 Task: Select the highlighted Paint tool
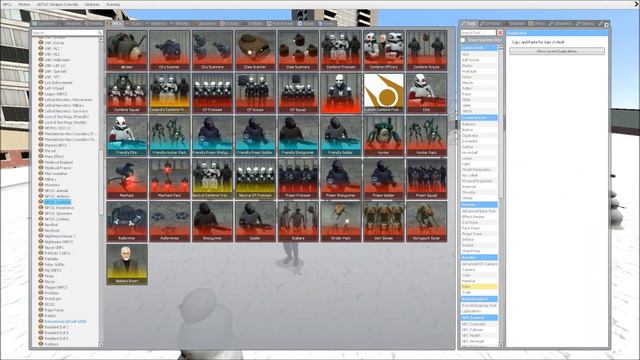point(479,287)
